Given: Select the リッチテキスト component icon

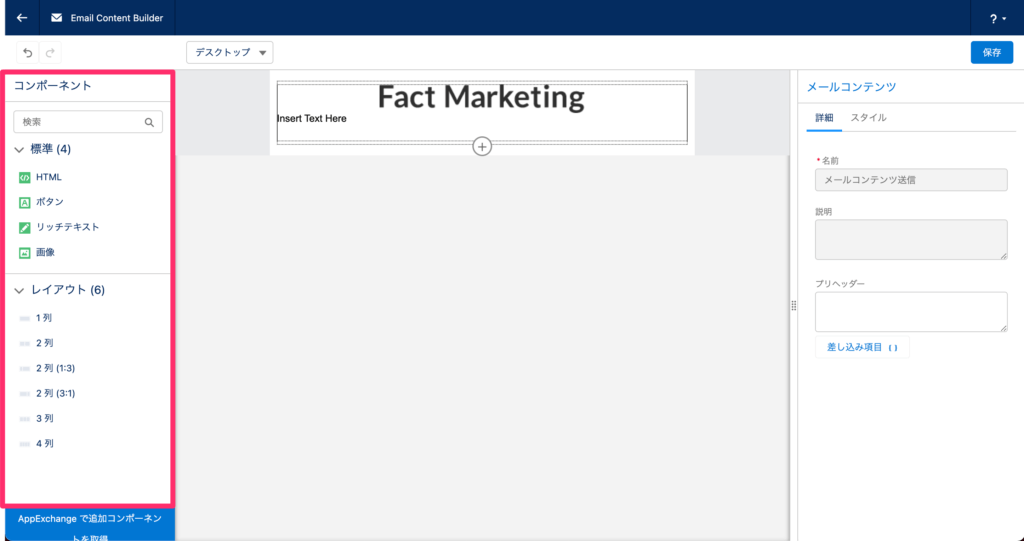Looking at the screenshot, I should 25,227.
